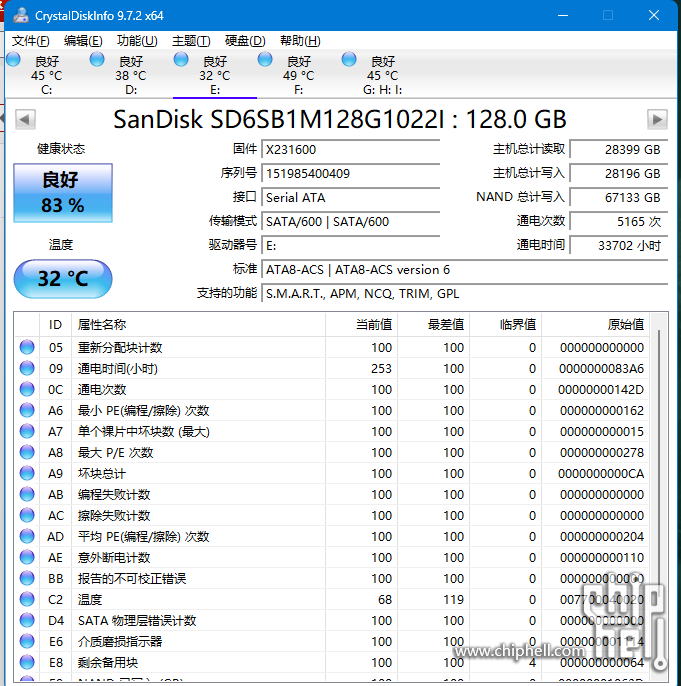The width and height of the screenshot is (681, 686).
Task: Click the blue status orb above drive D:
Action: pyautogui.click(x=97, y=60)
